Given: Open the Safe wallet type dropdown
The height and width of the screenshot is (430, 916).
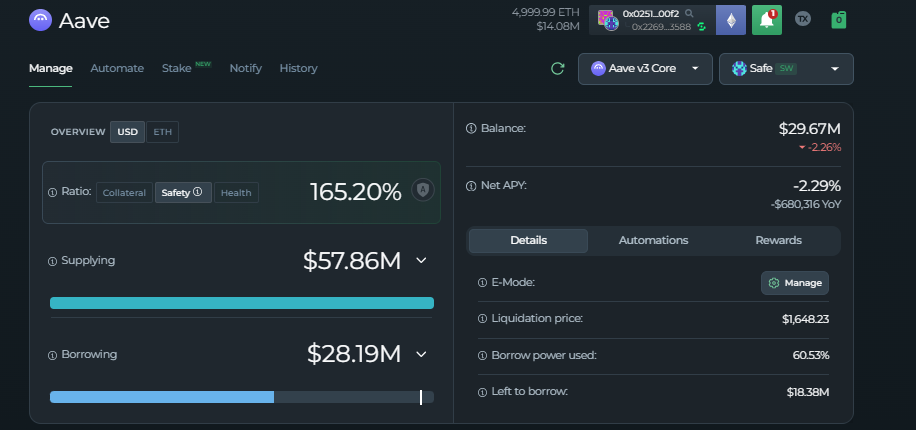Looking at the screenshot, I should point(785,69).
